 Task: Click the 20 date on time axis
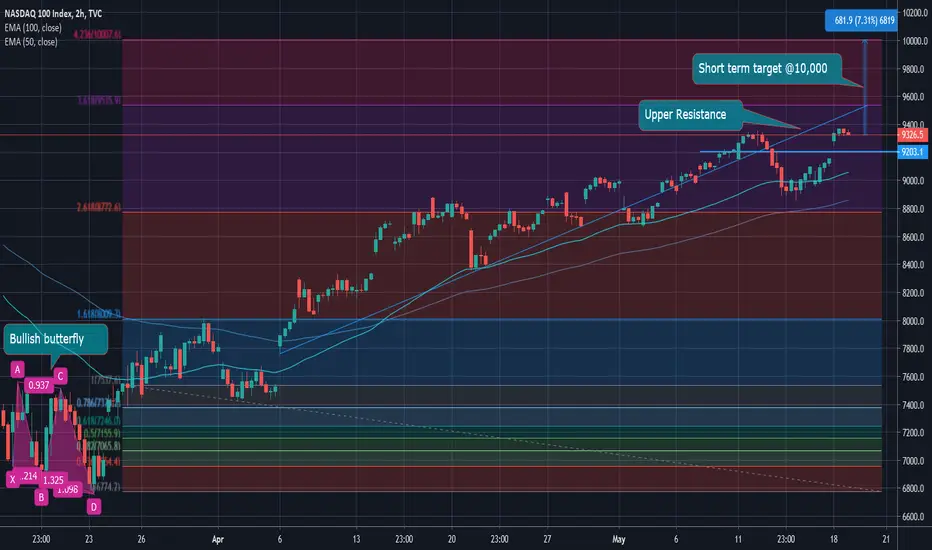click(452, 539)
